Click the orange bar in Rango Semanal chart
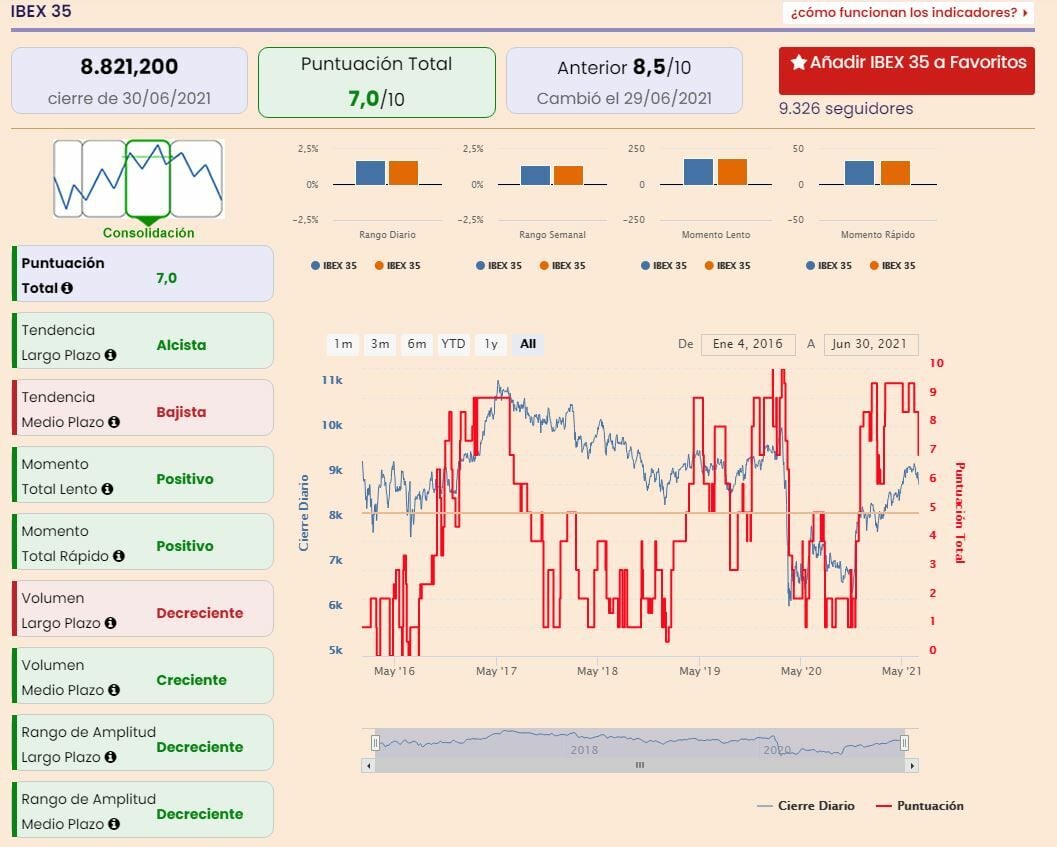Image resolution: width=1057 pixels, height=847 pixels. [x=568, y=175]
